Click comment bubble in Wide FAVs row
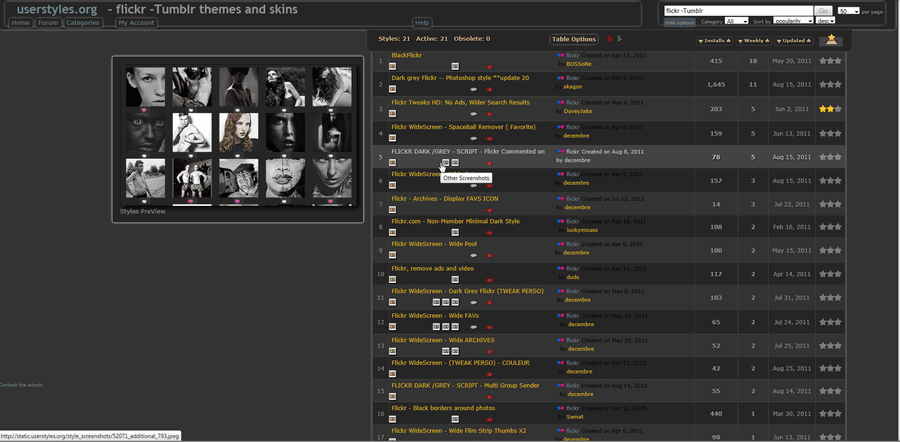 point(474,327)
